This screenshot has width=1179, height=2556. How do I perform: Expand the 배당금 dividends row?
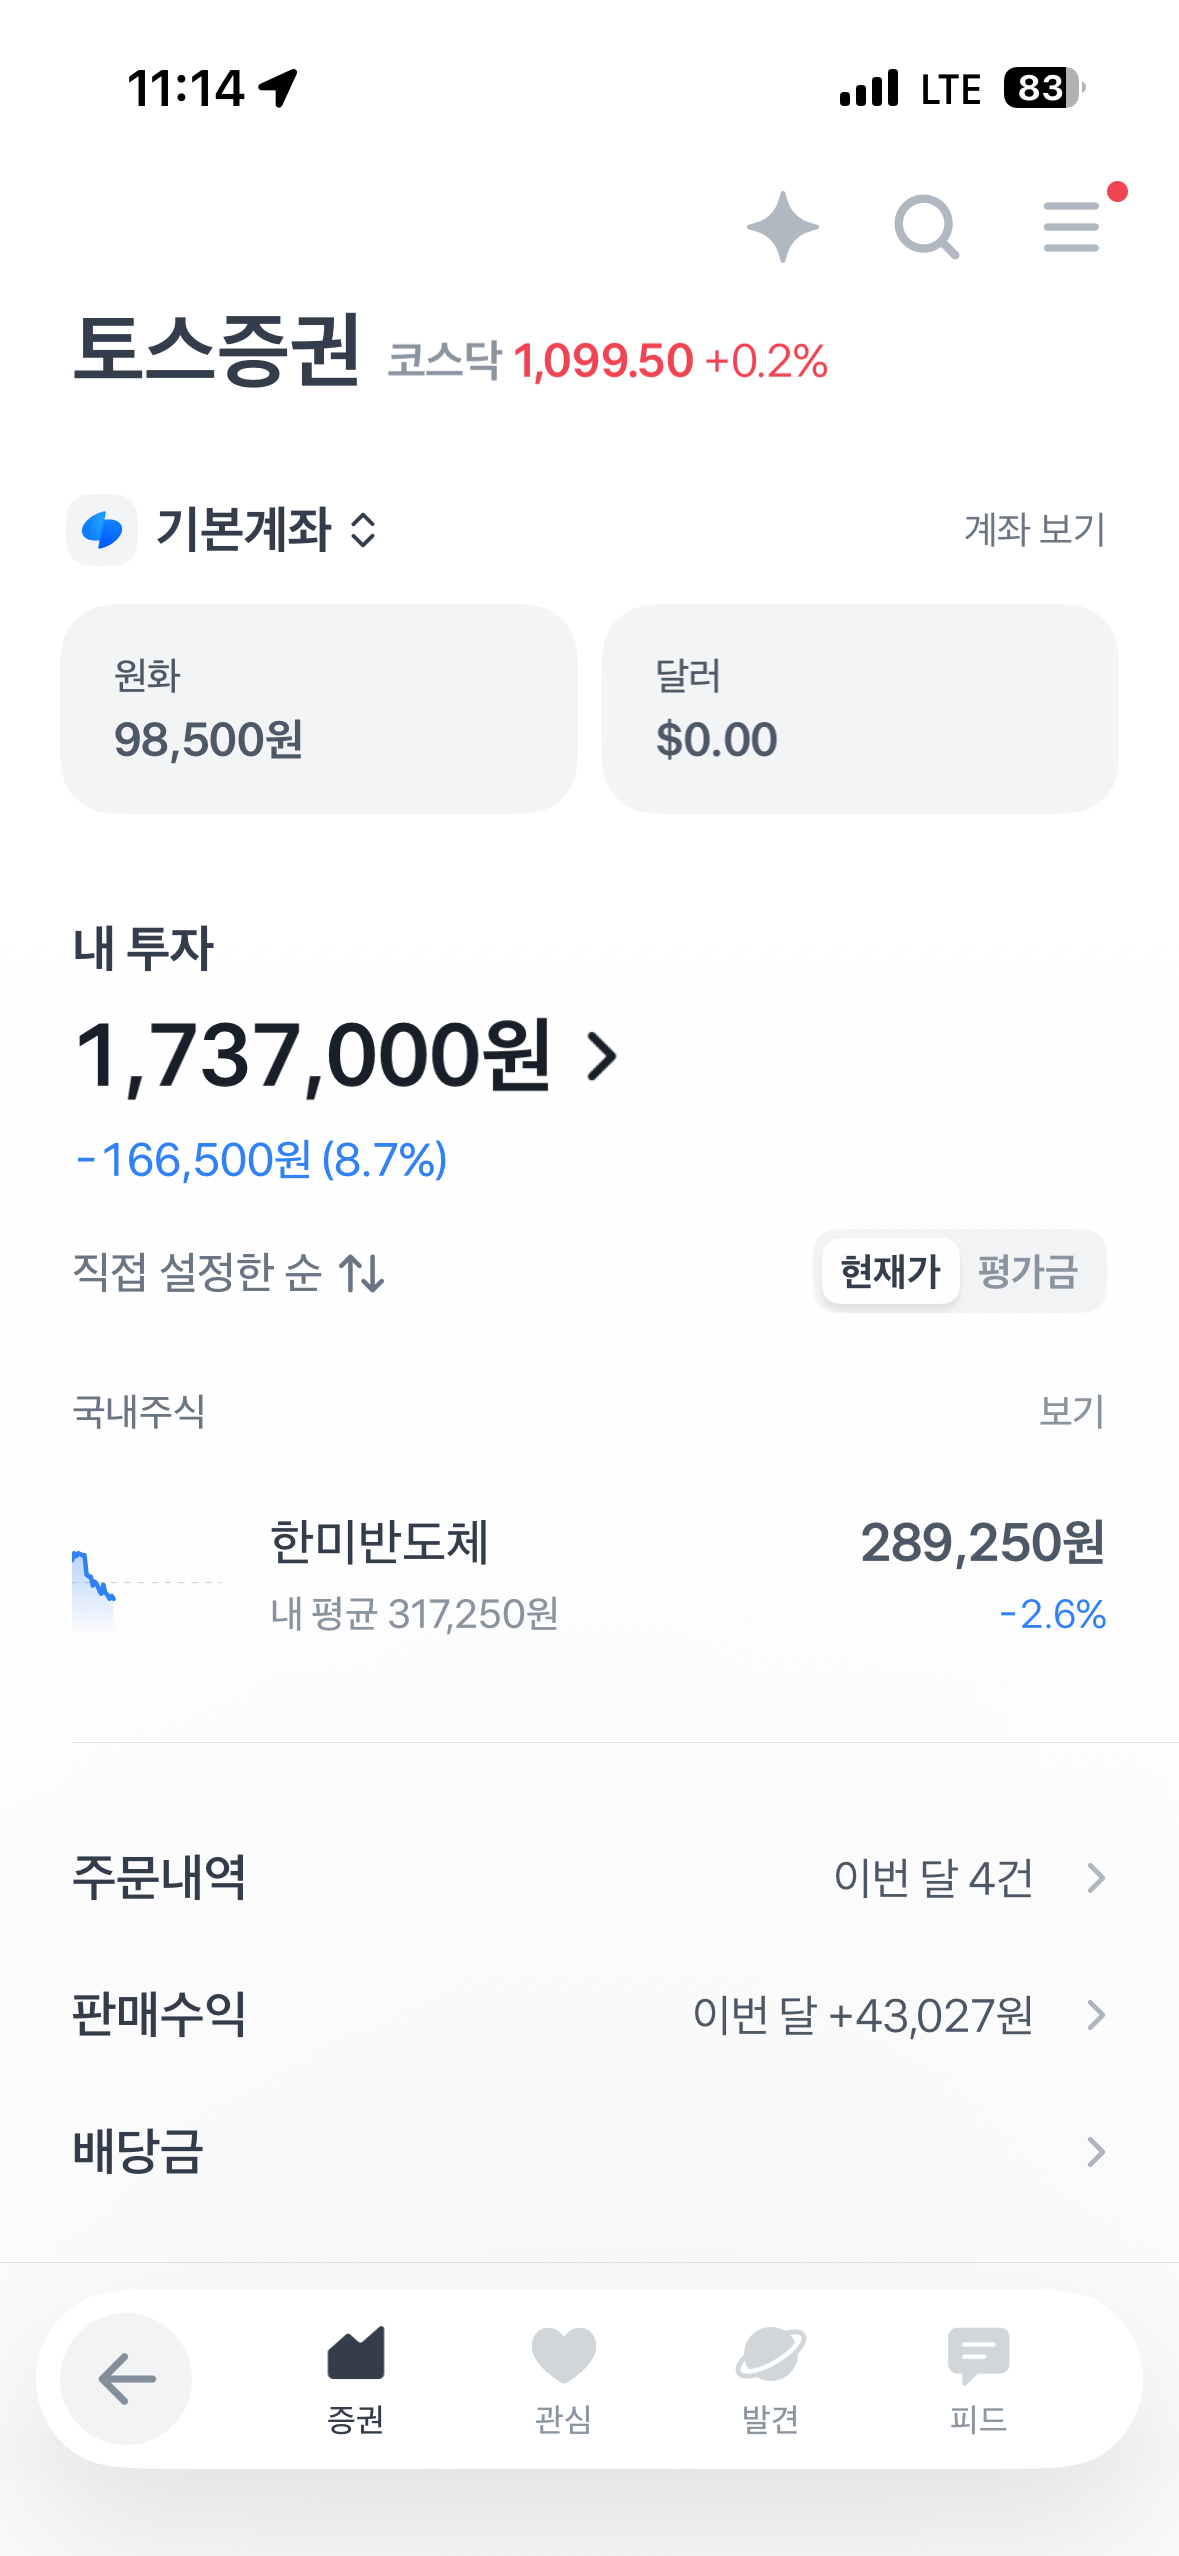pos(589,2152)
